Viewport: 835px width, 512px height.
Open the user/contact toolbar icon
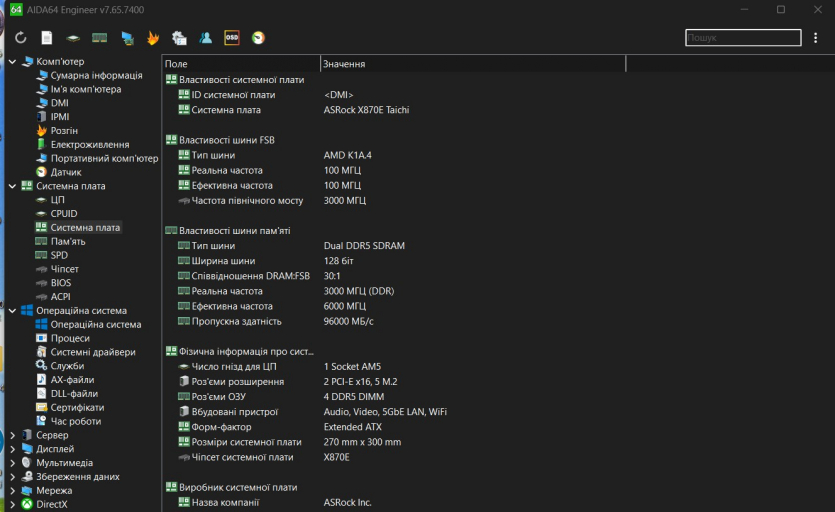tap(206, 38)
